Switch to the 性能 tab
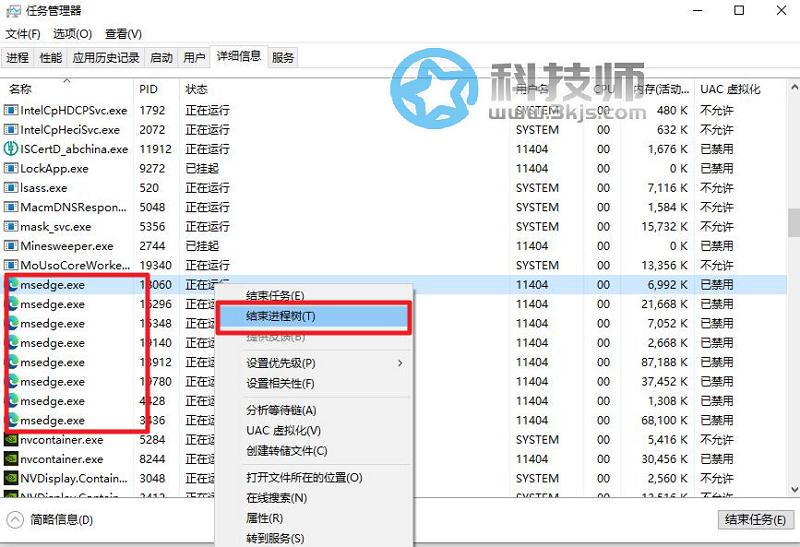 51,58
